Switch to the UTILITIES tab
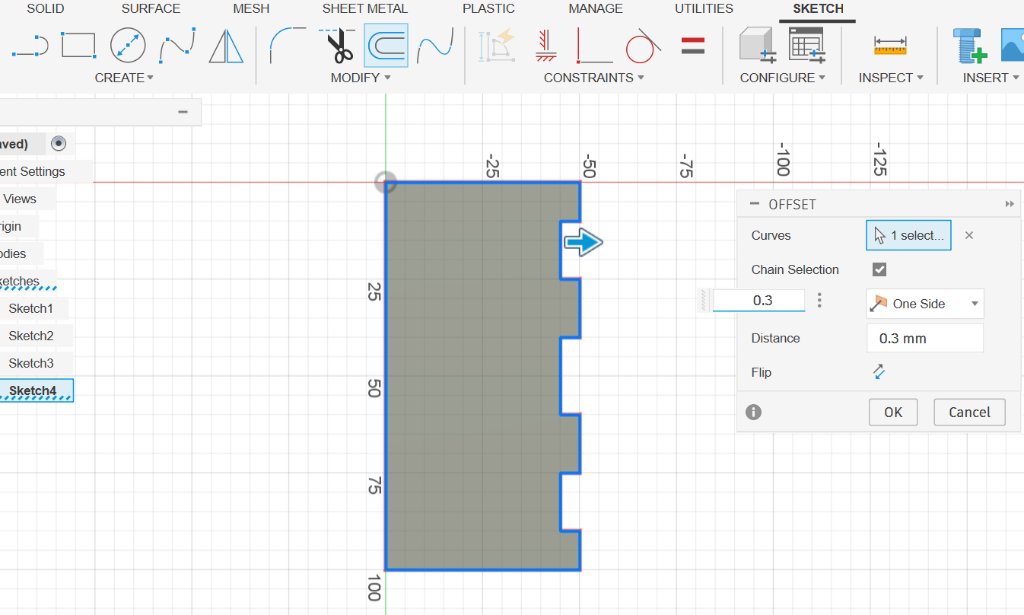 pyautogui.click(x=704, y=8)
